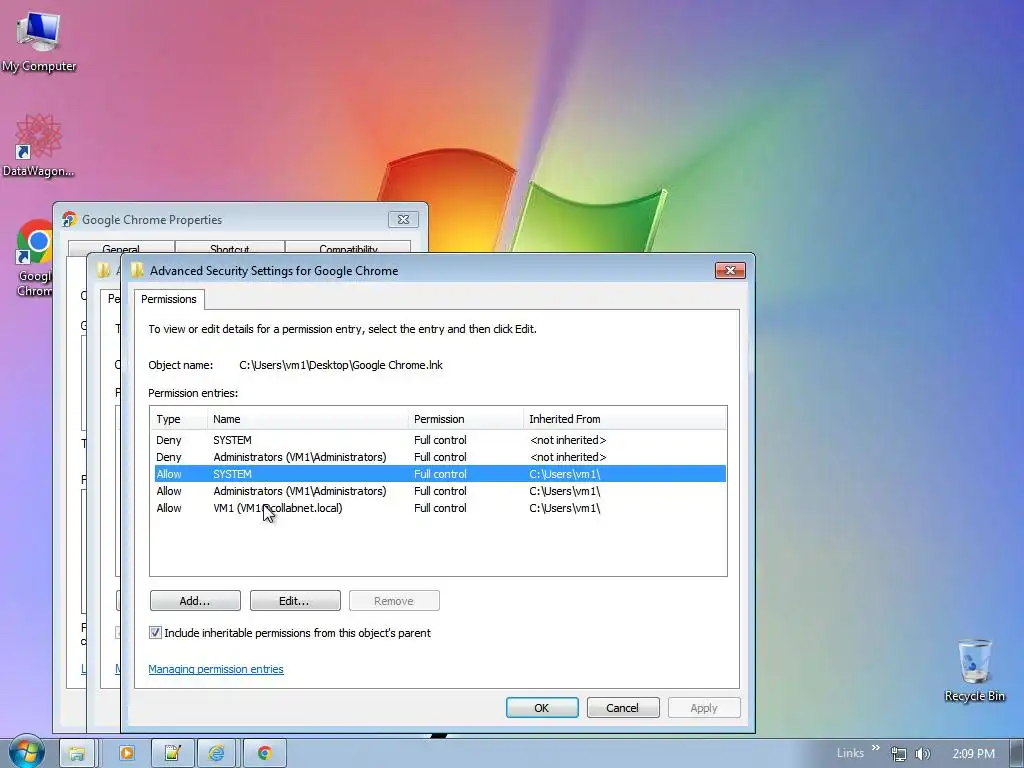
Task: Click the Inherited From column header
Action: coord(624,419)
